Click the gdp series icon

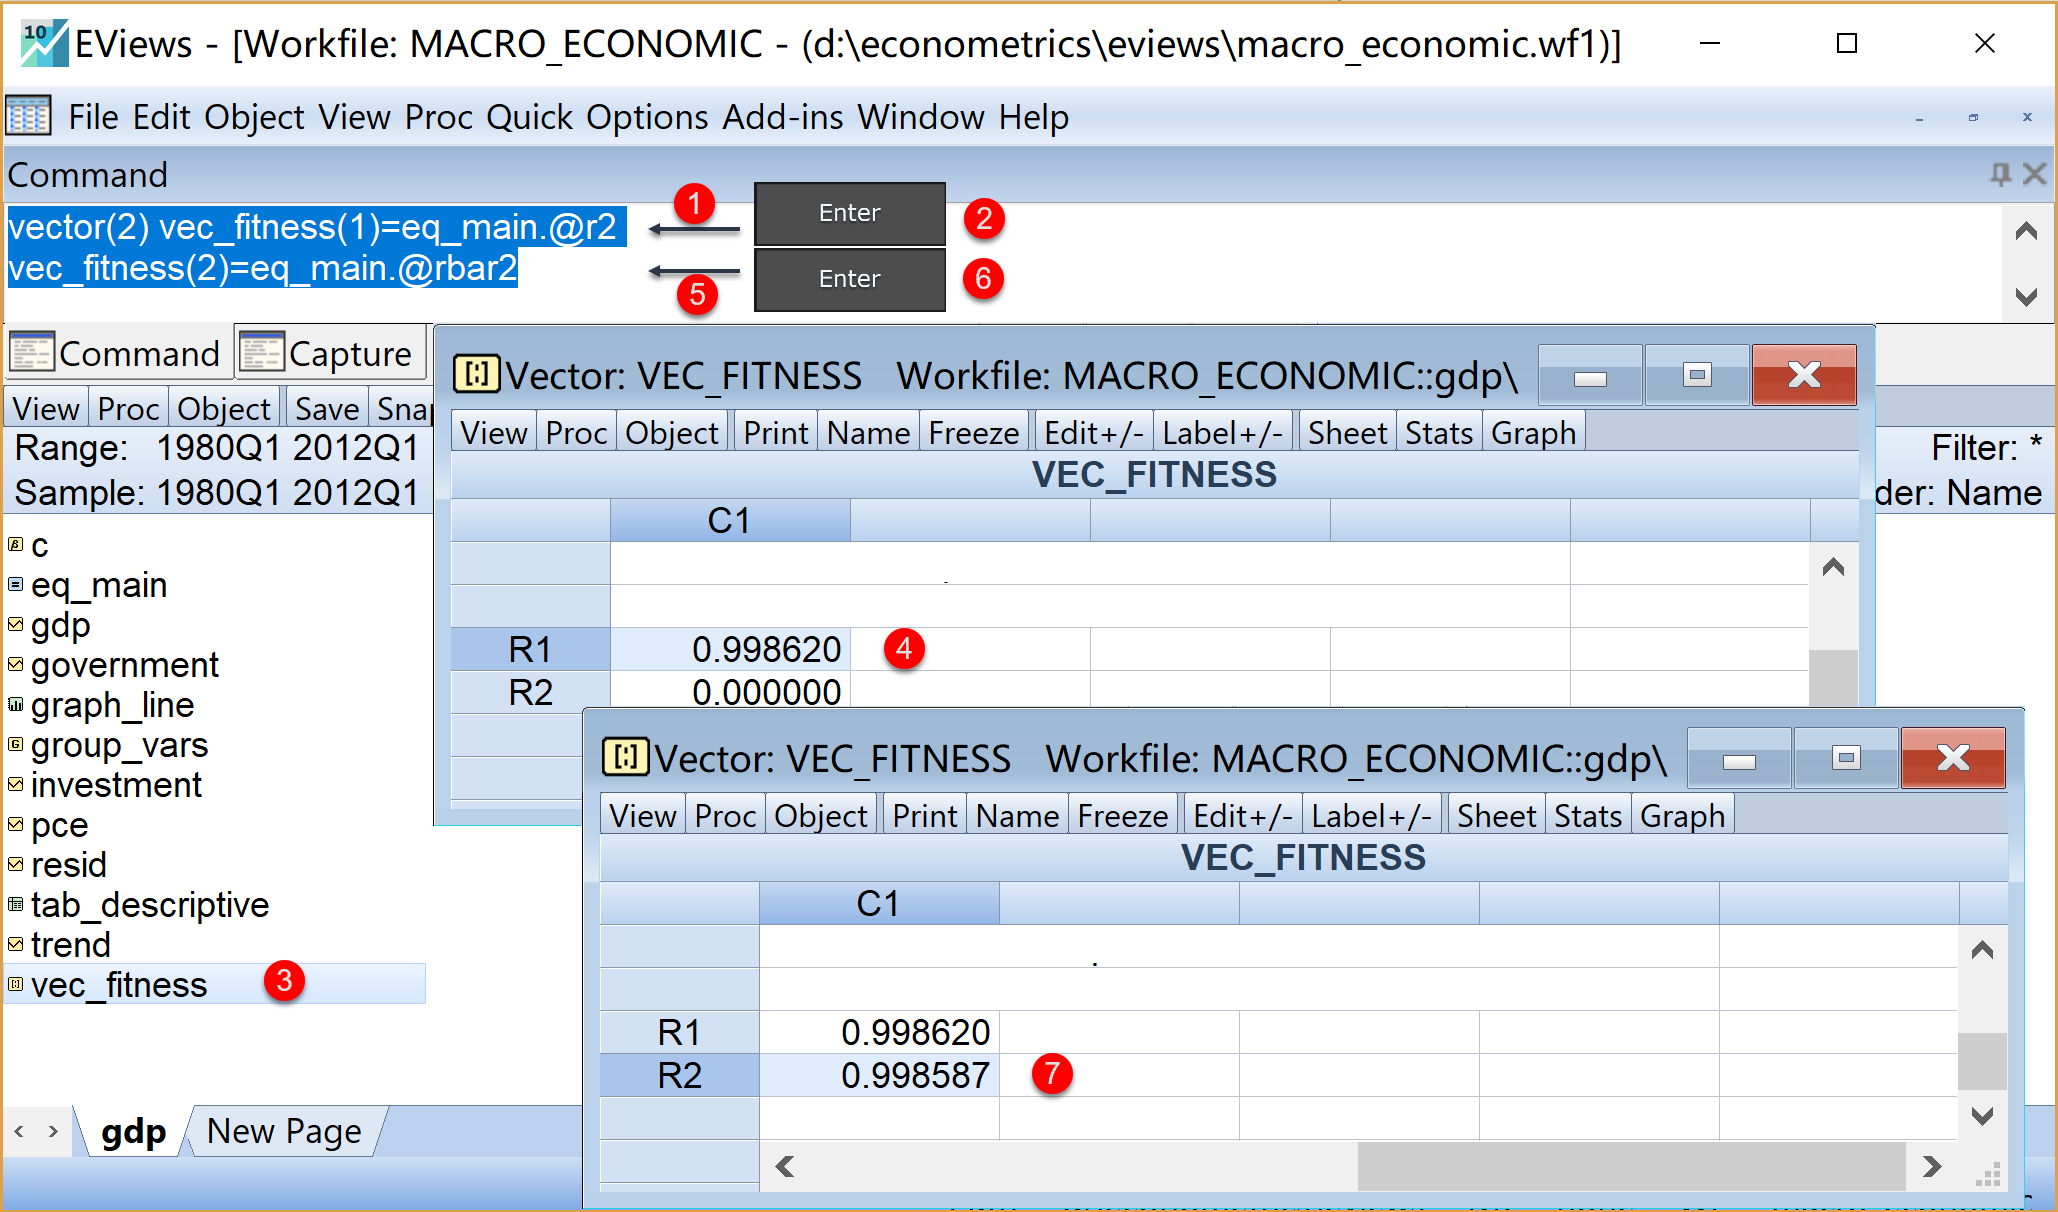15,625
